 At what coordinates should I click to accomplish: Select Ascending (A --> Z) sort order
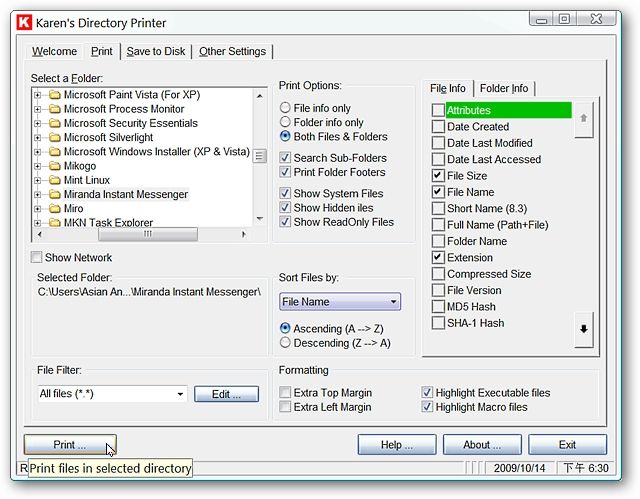[x=285, y=328]
